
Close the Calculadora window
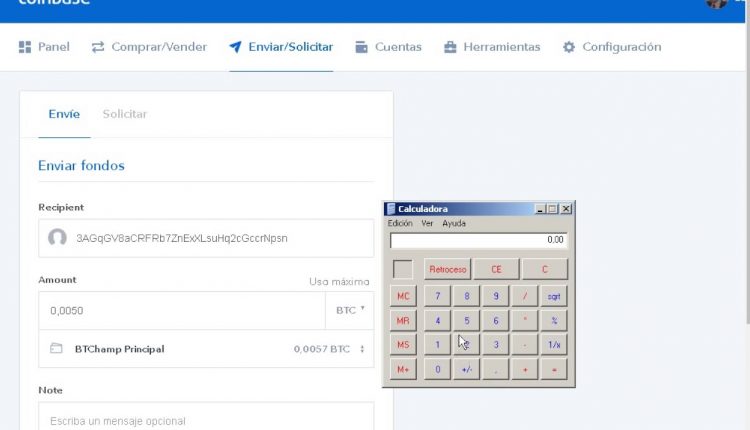pos(566,209)
